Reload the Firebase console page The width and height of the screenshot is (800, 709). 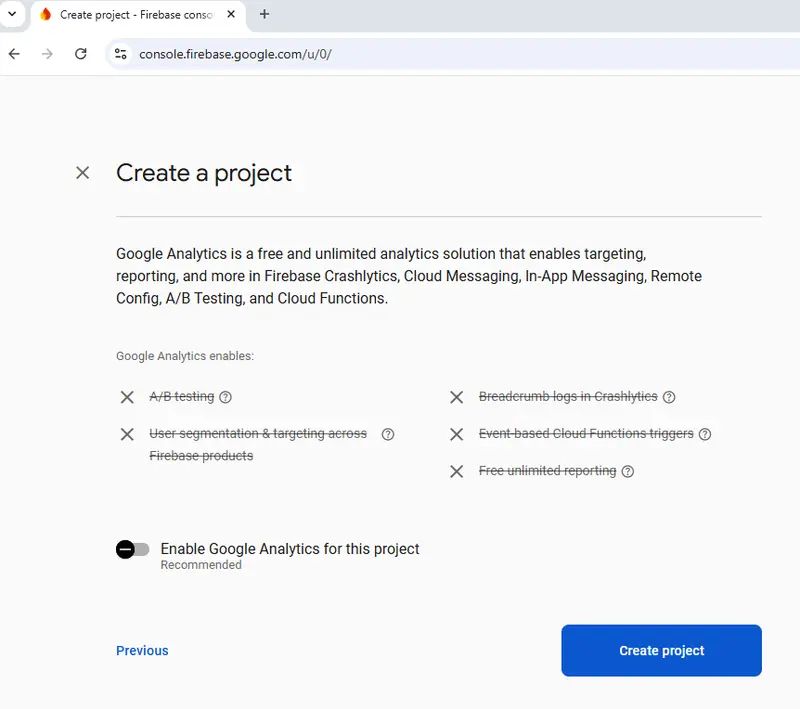click(81, 54)
